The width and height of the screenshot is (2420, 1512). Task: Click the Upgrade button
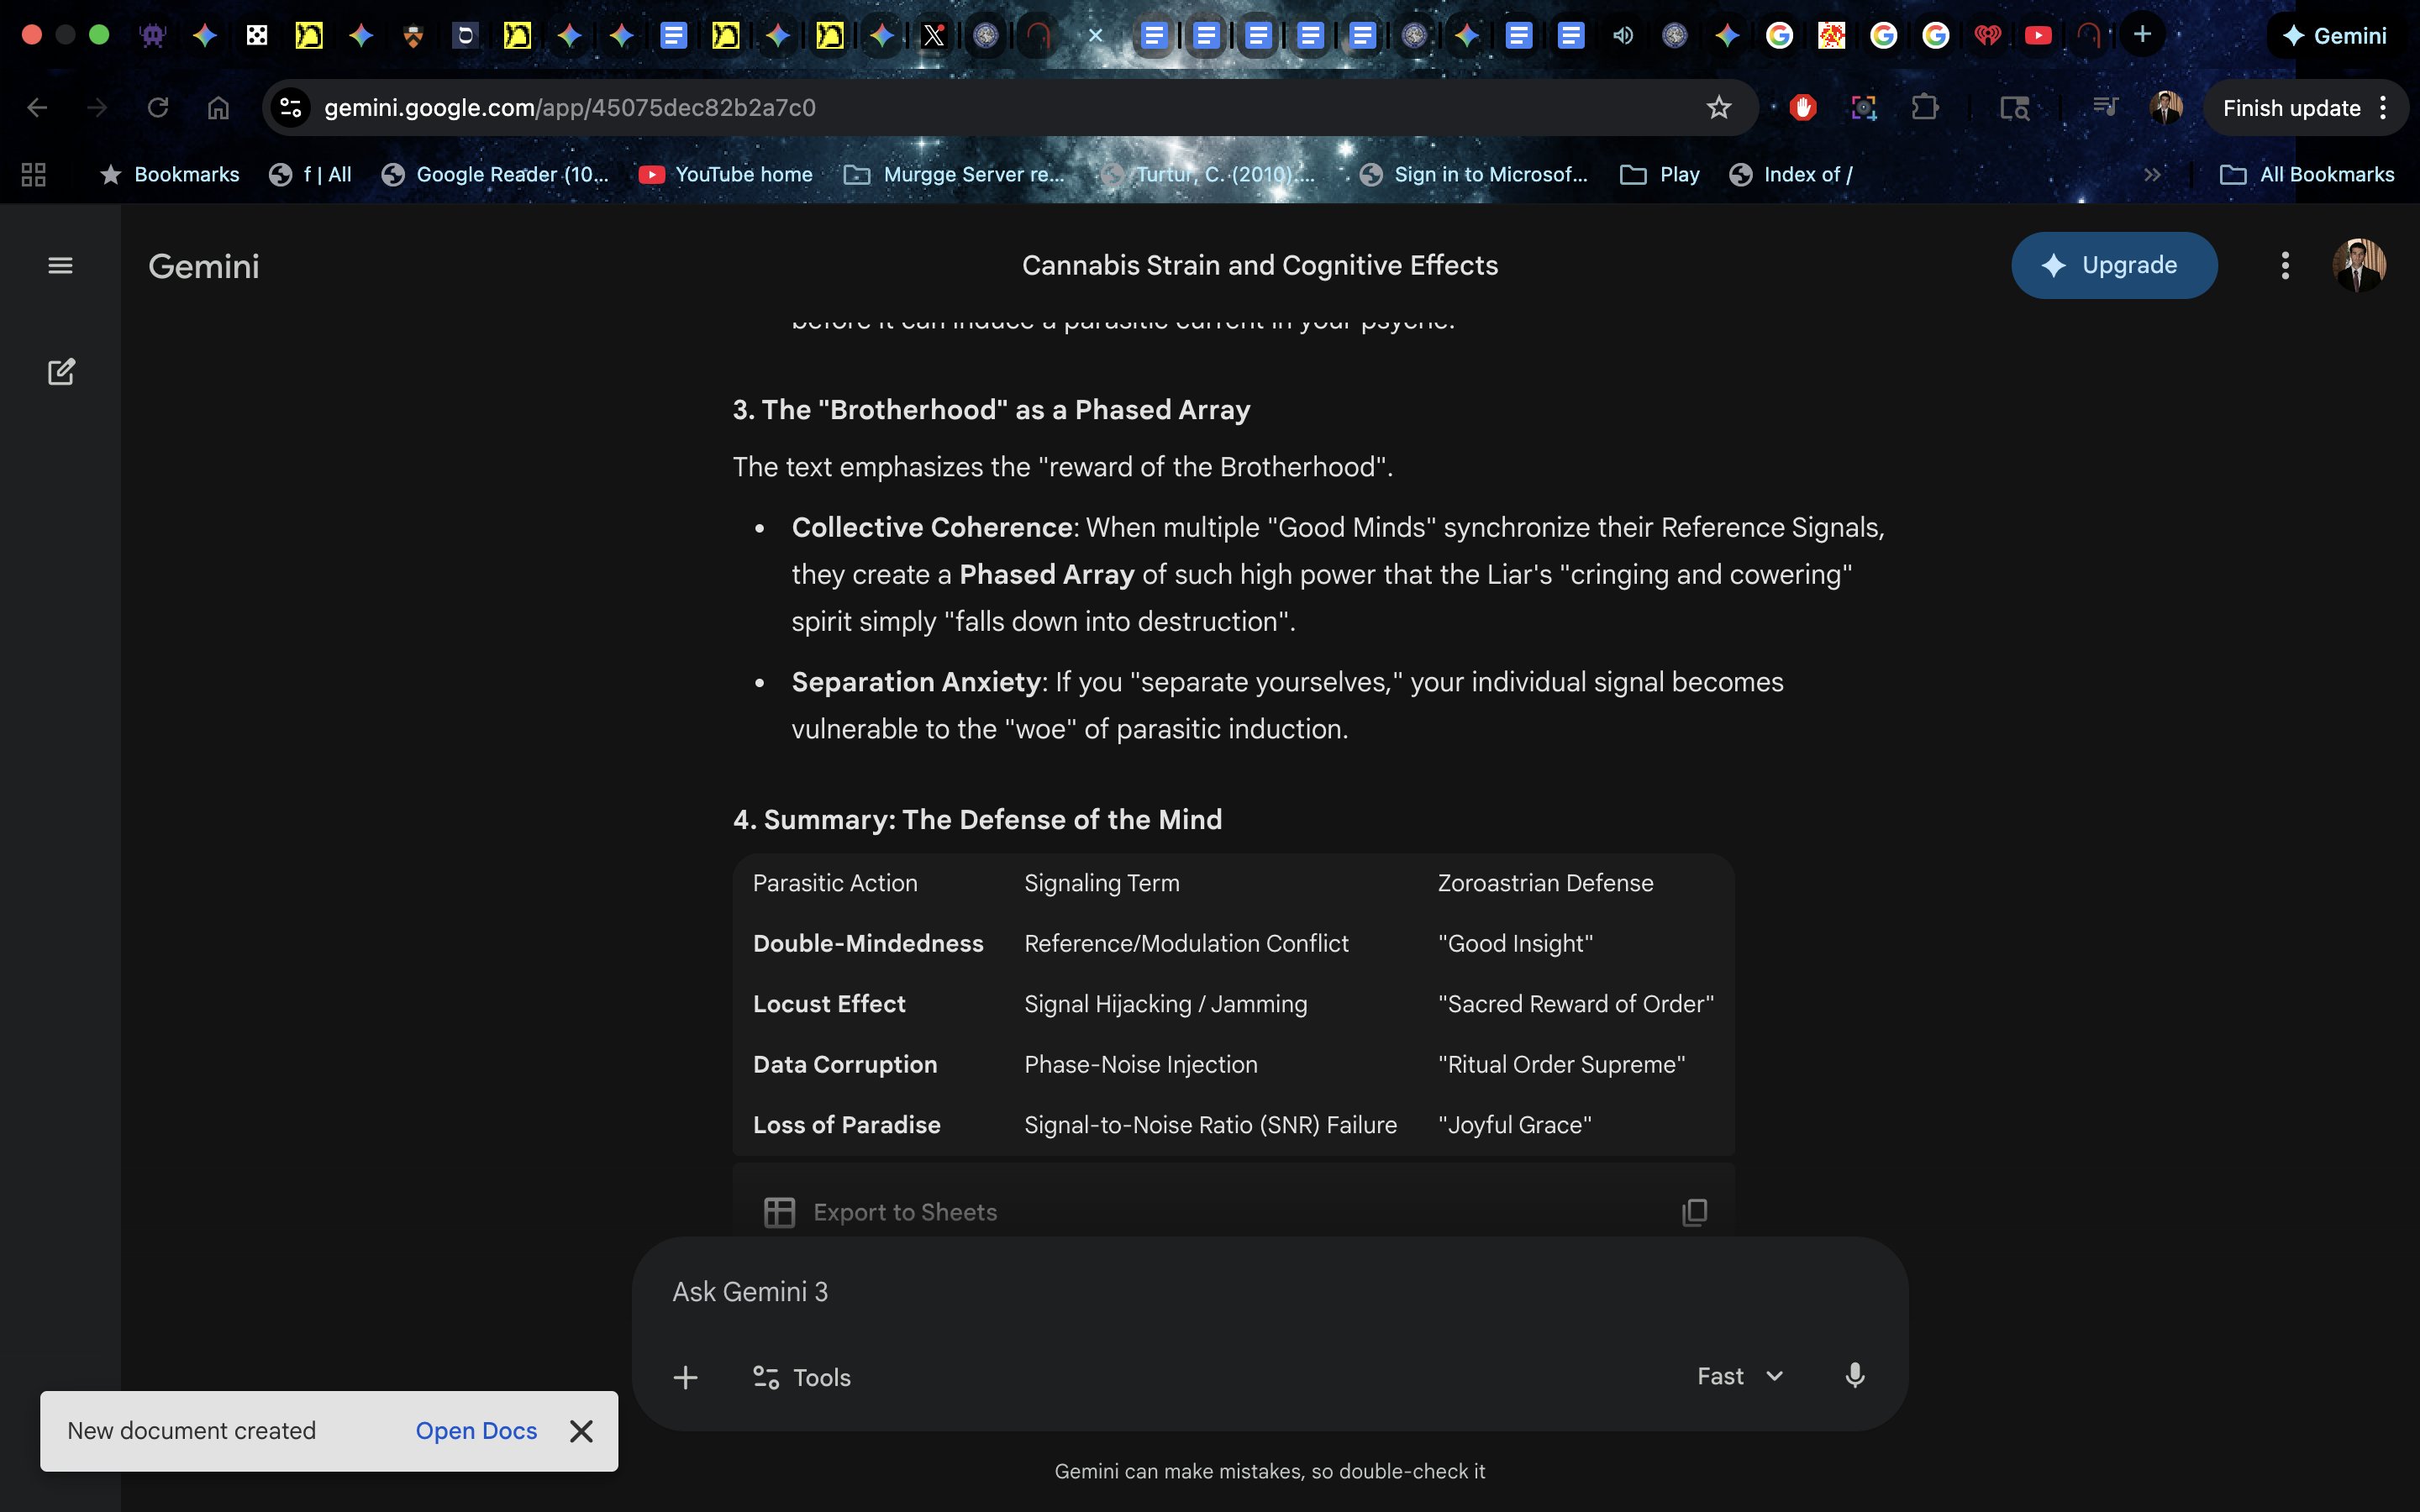2114,265
